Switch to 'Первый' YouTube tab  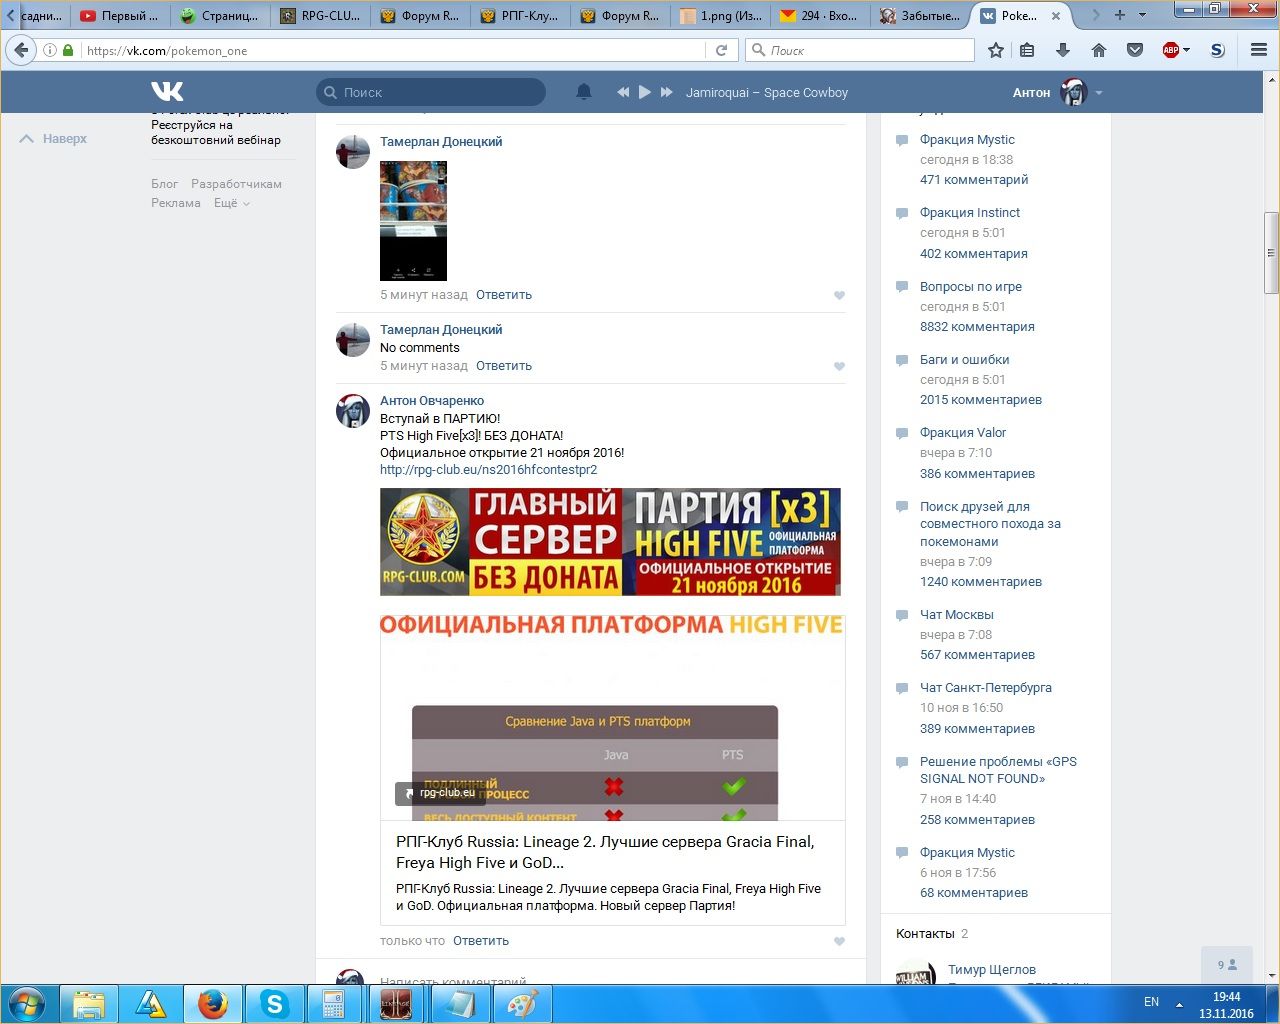[120, 15]
